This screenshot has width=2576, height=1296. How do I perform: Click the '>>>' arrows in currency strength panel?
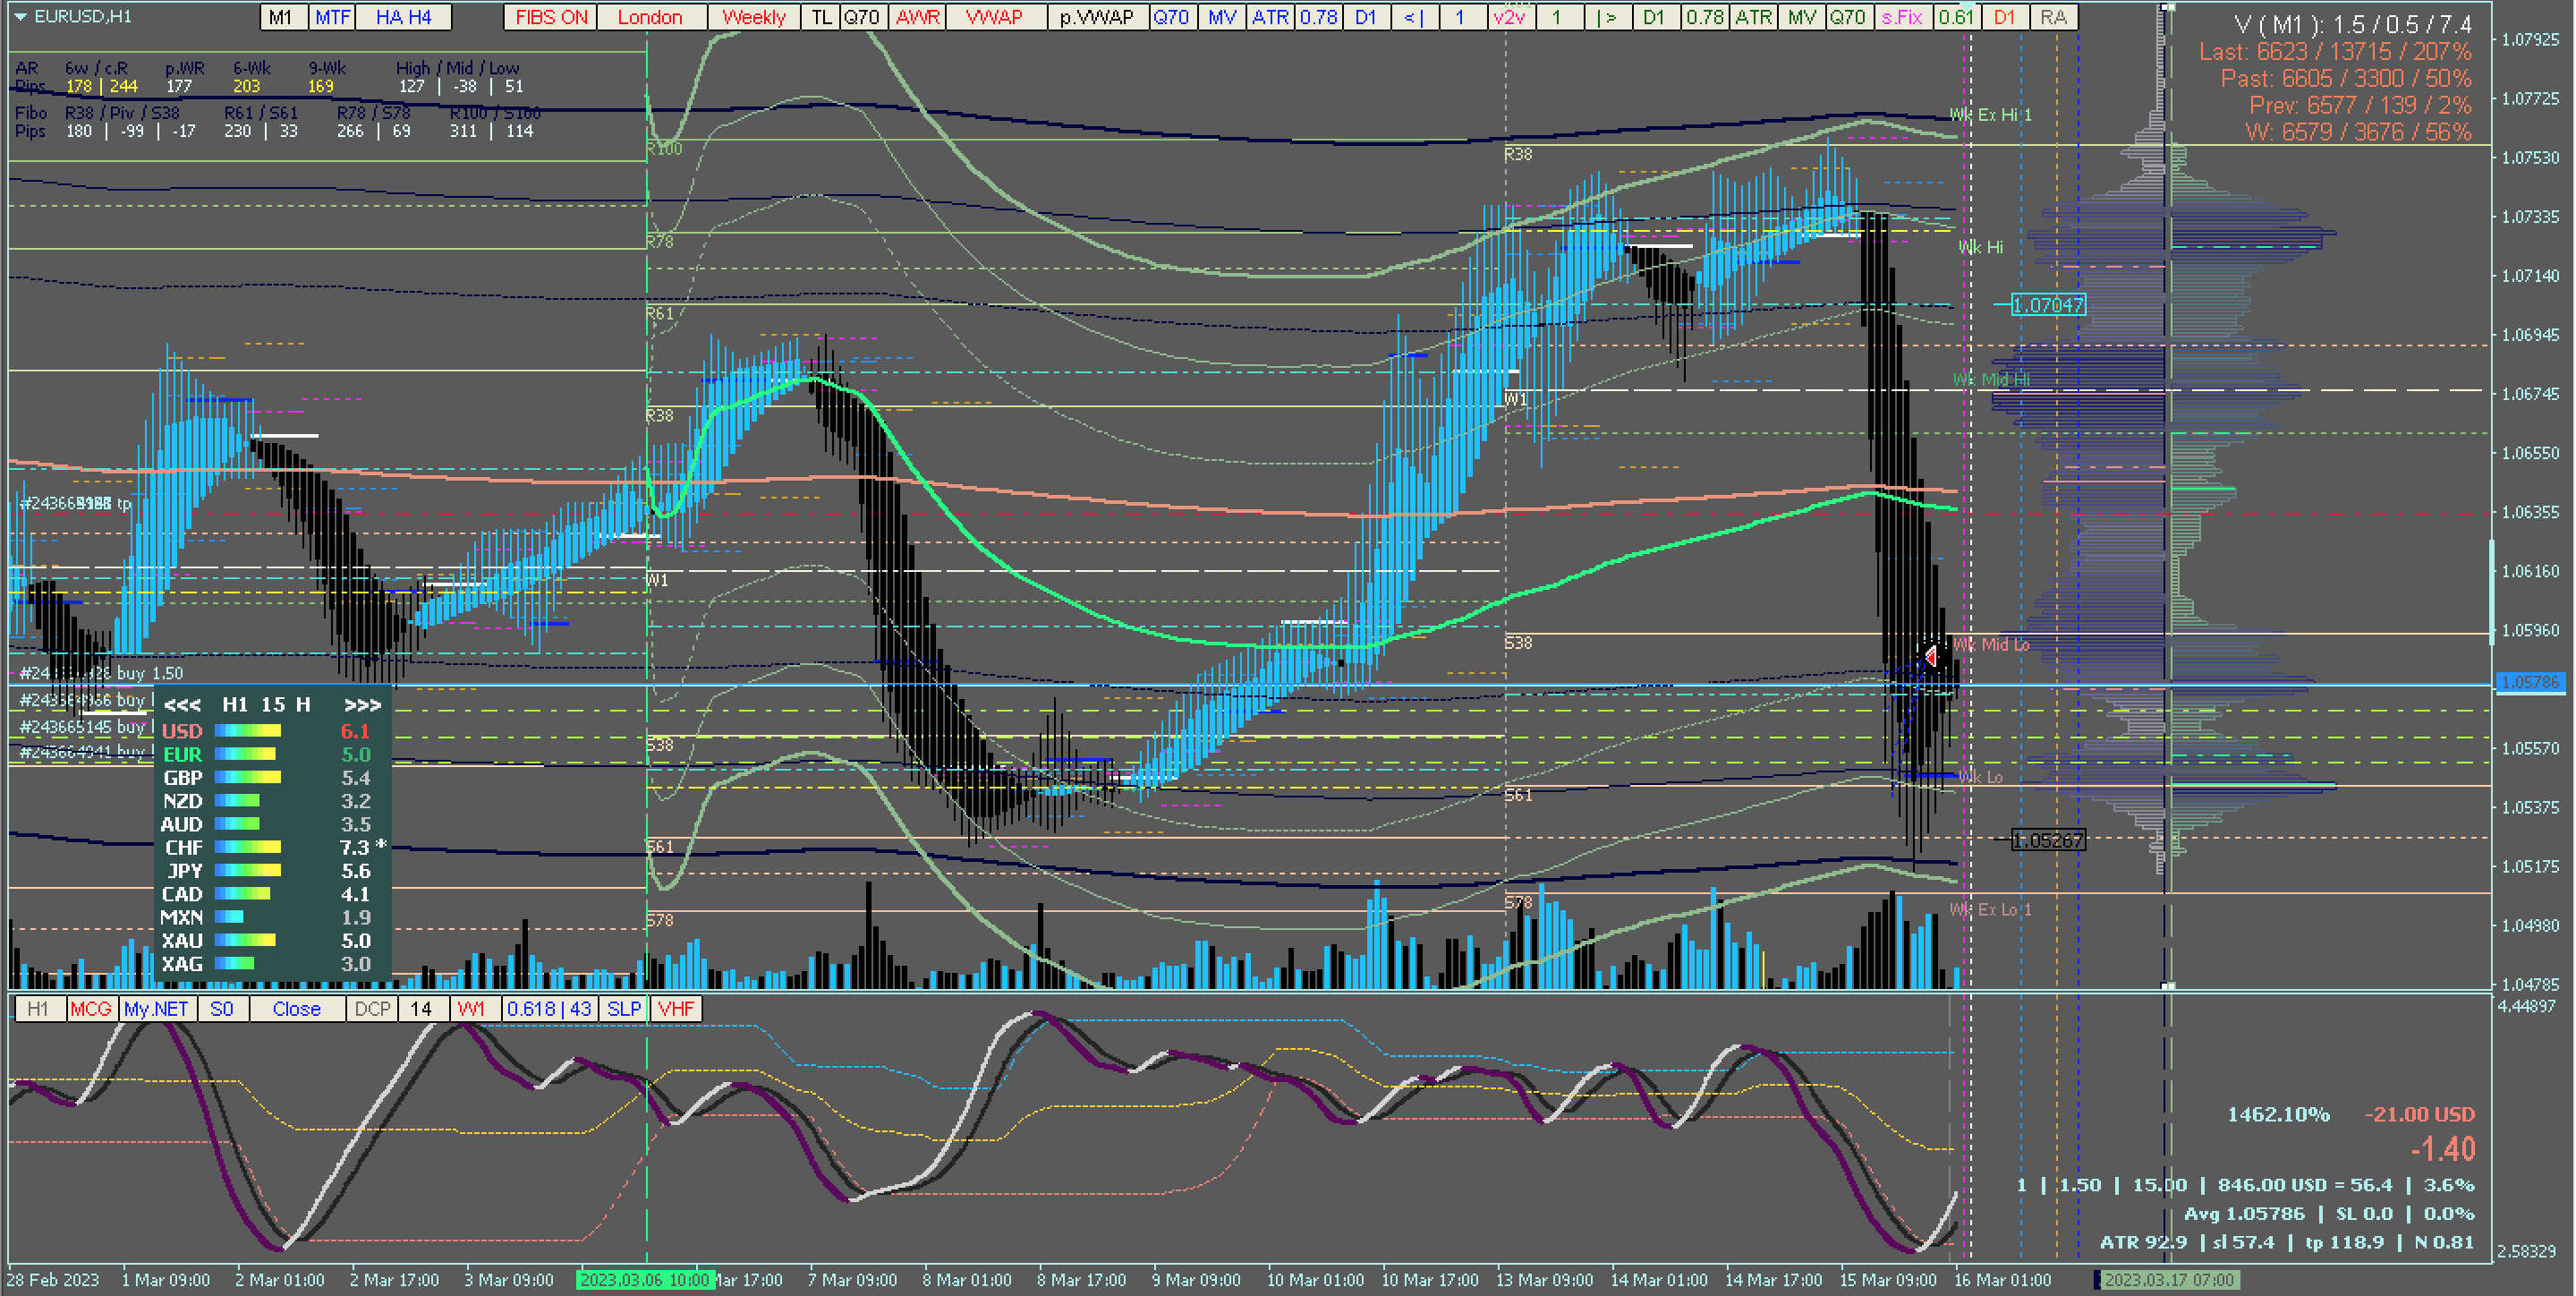pyautogui.click(x=362, y=705)
